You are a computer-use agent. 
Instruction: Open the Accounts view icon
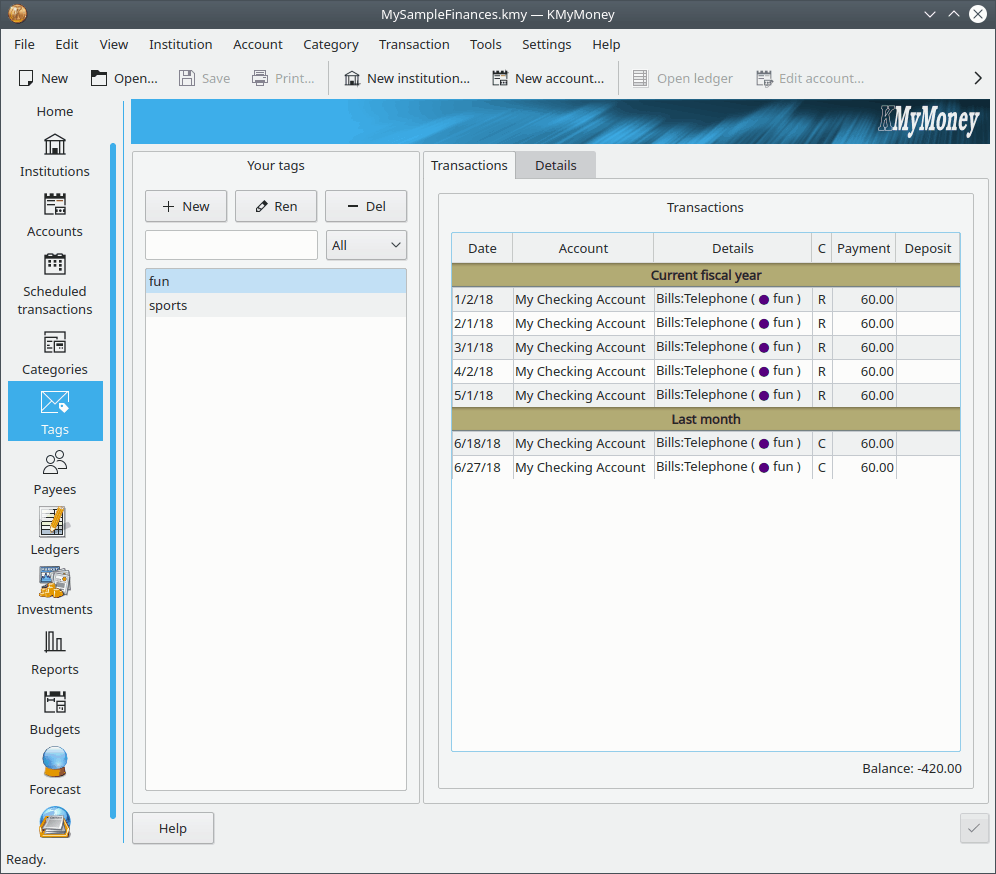(55, 205)
